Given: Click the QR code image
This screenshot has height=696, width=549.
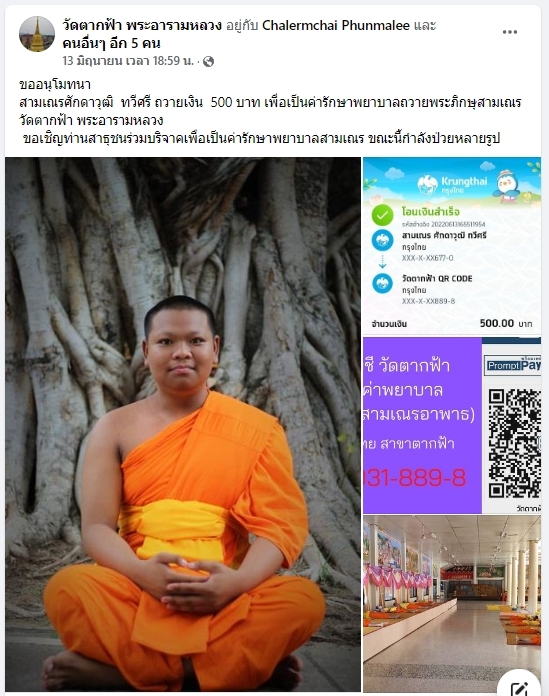Looking at the screenshot, I should [x=514, y=443].
